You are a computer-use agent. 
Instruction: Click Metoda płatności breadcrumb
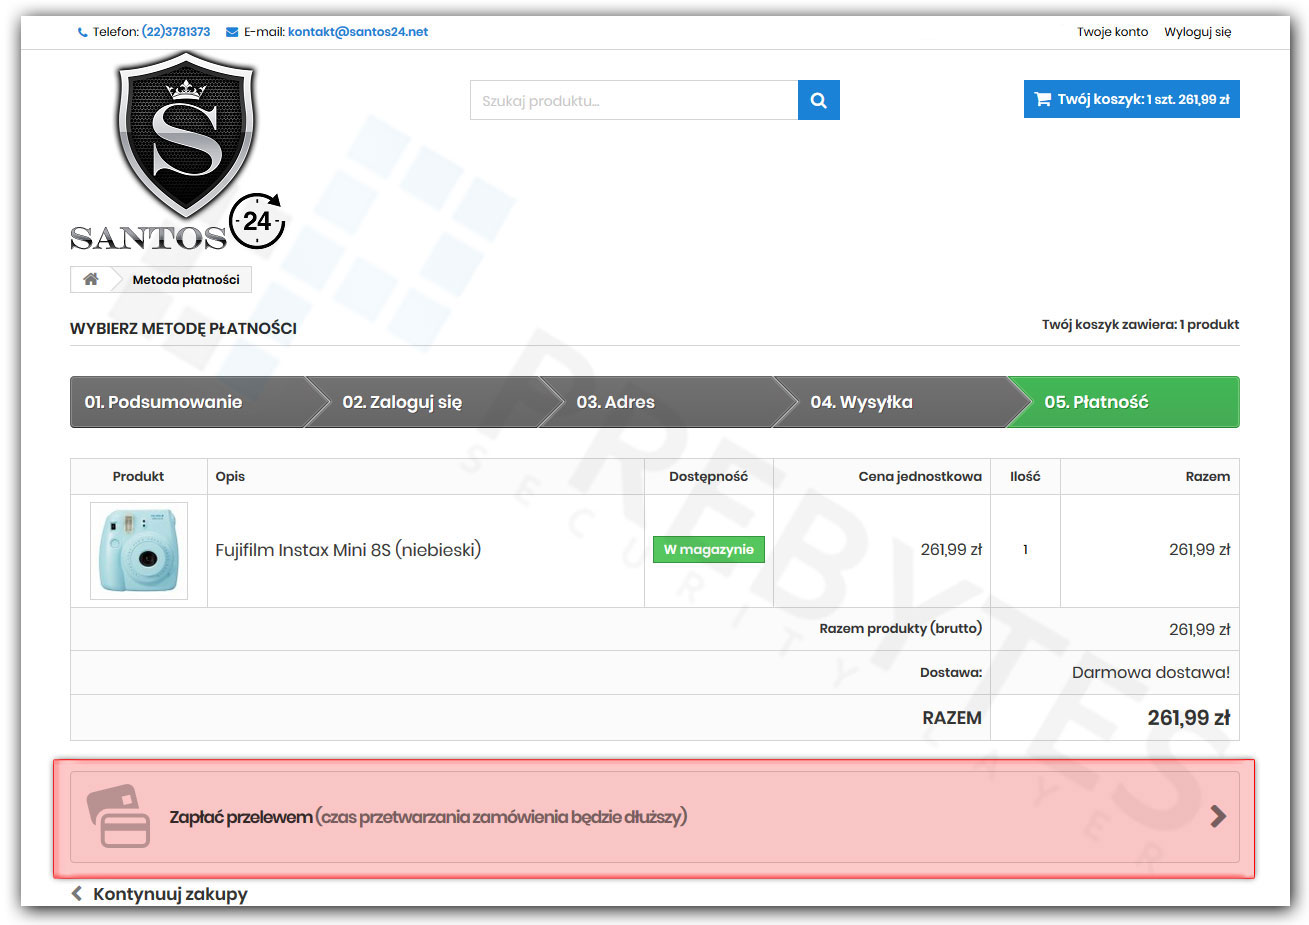click(x=186, y=280)
